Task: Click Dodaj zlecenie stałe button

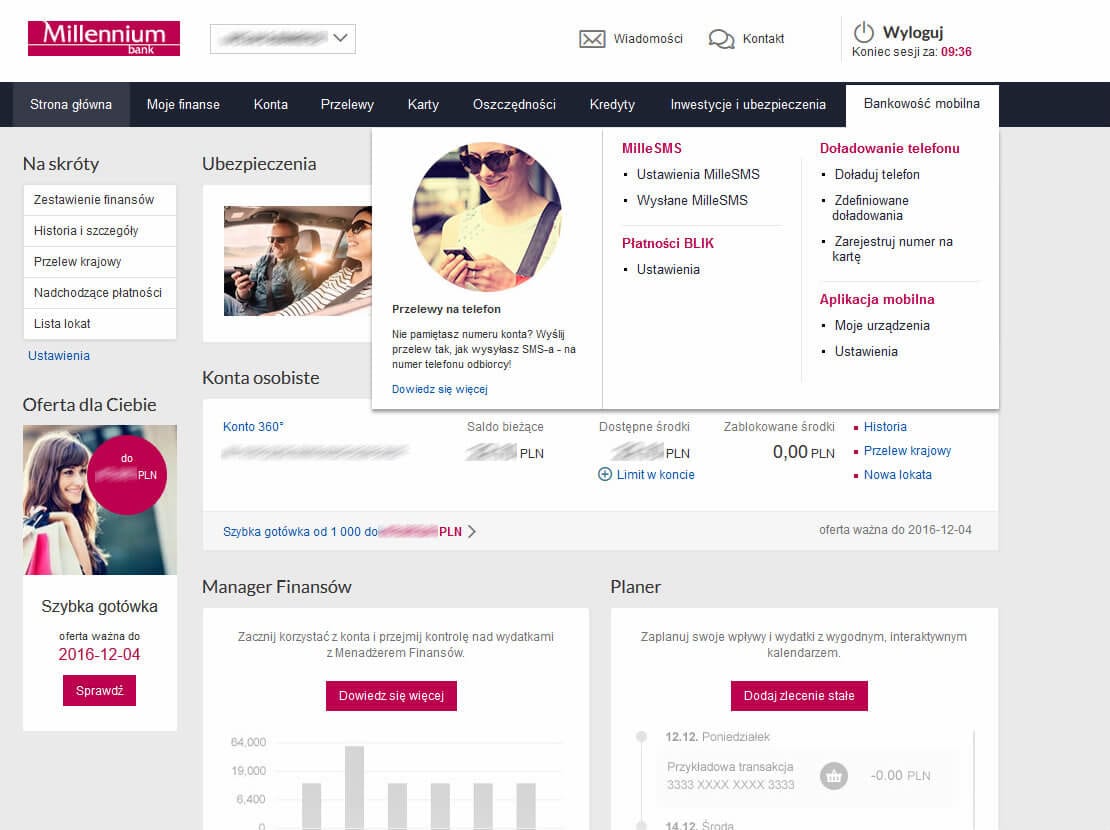Action: tap(799, 695)
